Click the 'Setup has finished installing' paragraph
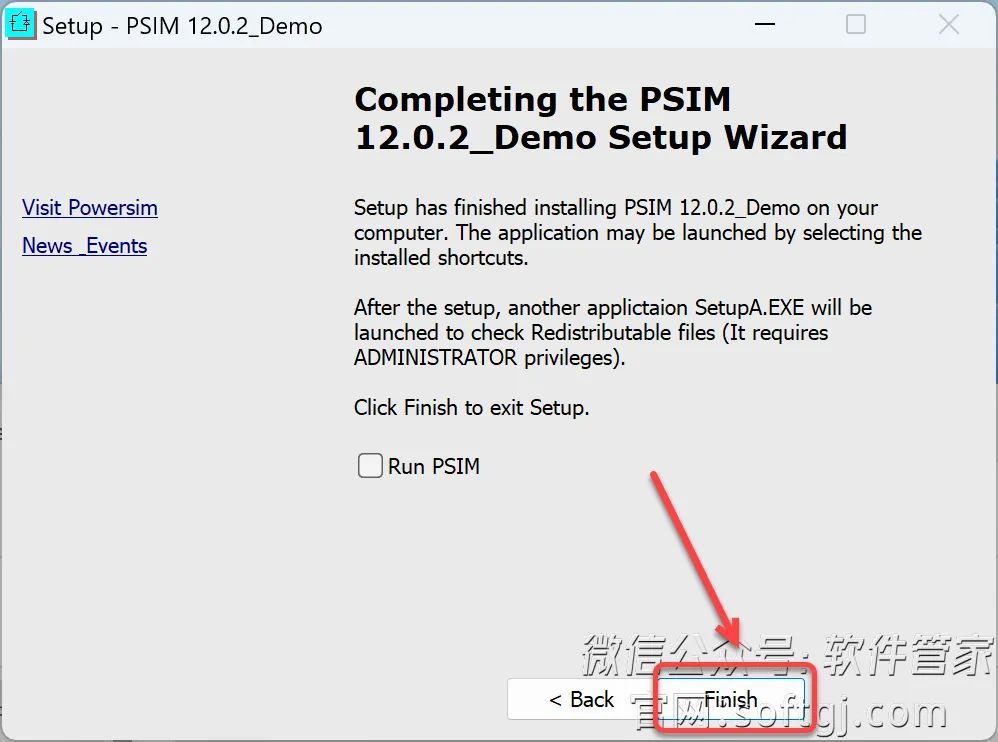Viewport: 998px width, 742px height. coord(638,233)
